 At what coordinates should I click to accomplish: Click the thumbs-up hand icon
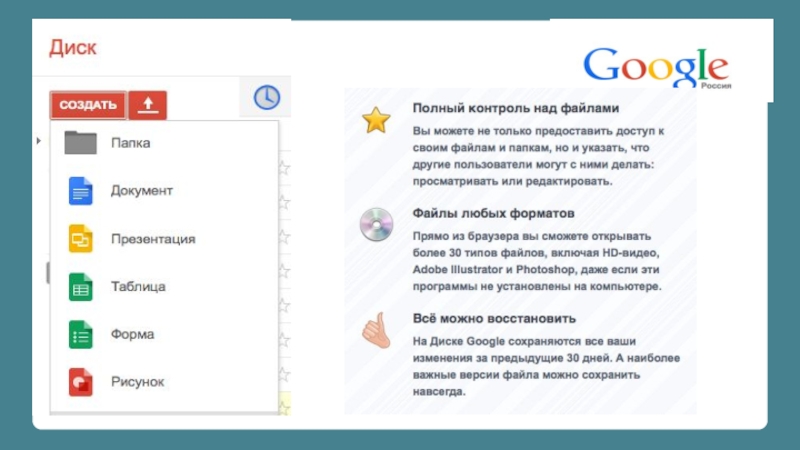pos(376,331)
